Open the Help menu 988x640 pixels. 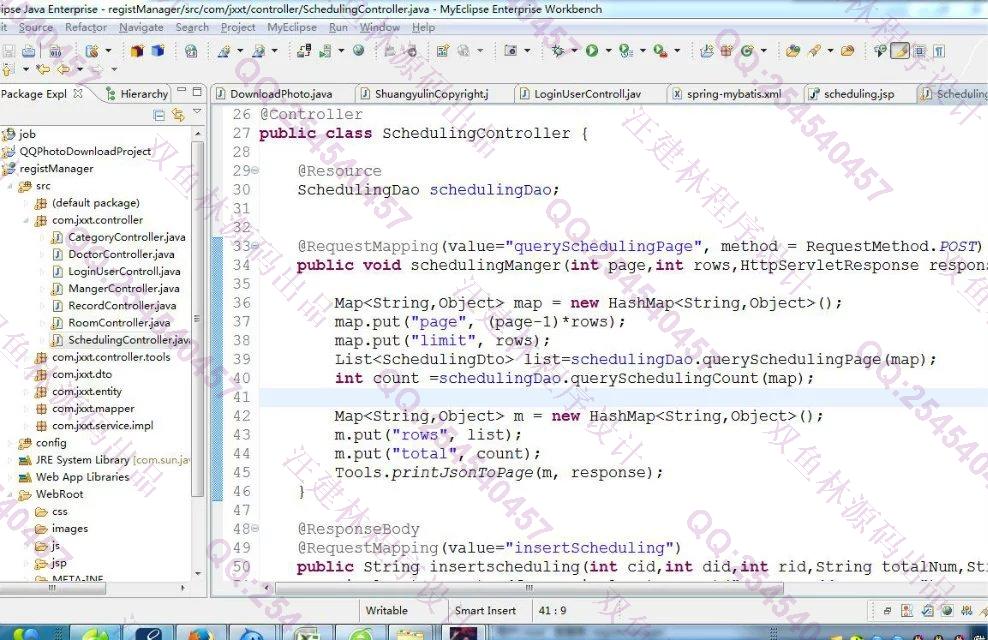(x=423, y=27)
